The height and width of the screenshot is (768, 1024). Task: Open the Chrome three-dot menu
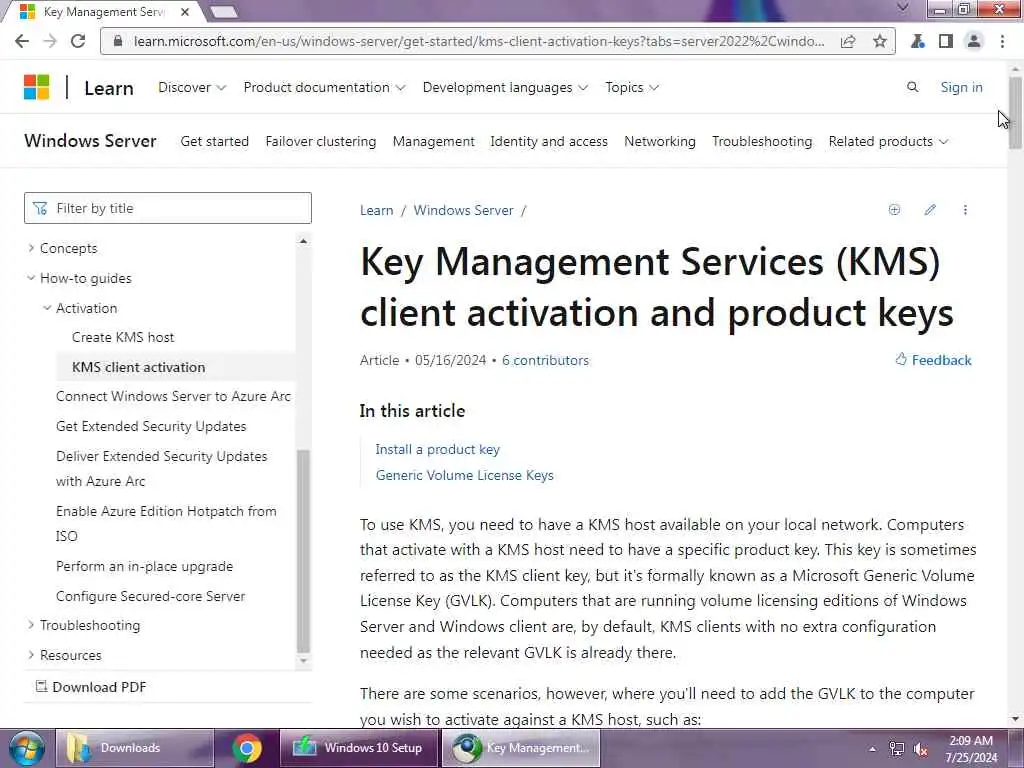pos(1002,41)
